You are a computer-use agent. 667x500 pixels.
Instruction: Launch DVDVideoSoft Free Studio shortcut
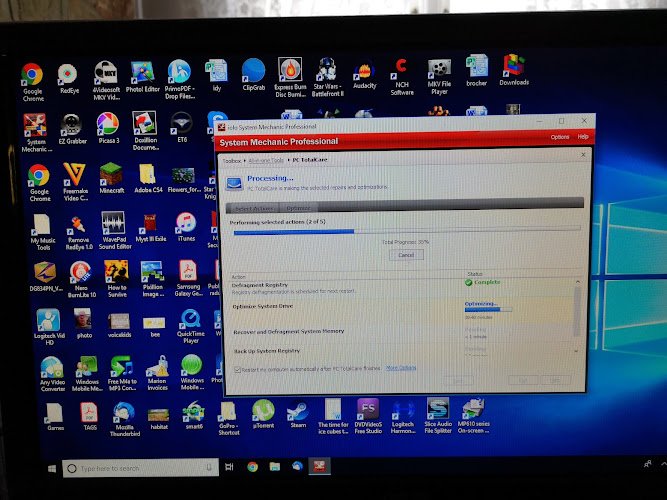(x=368, y=416)
